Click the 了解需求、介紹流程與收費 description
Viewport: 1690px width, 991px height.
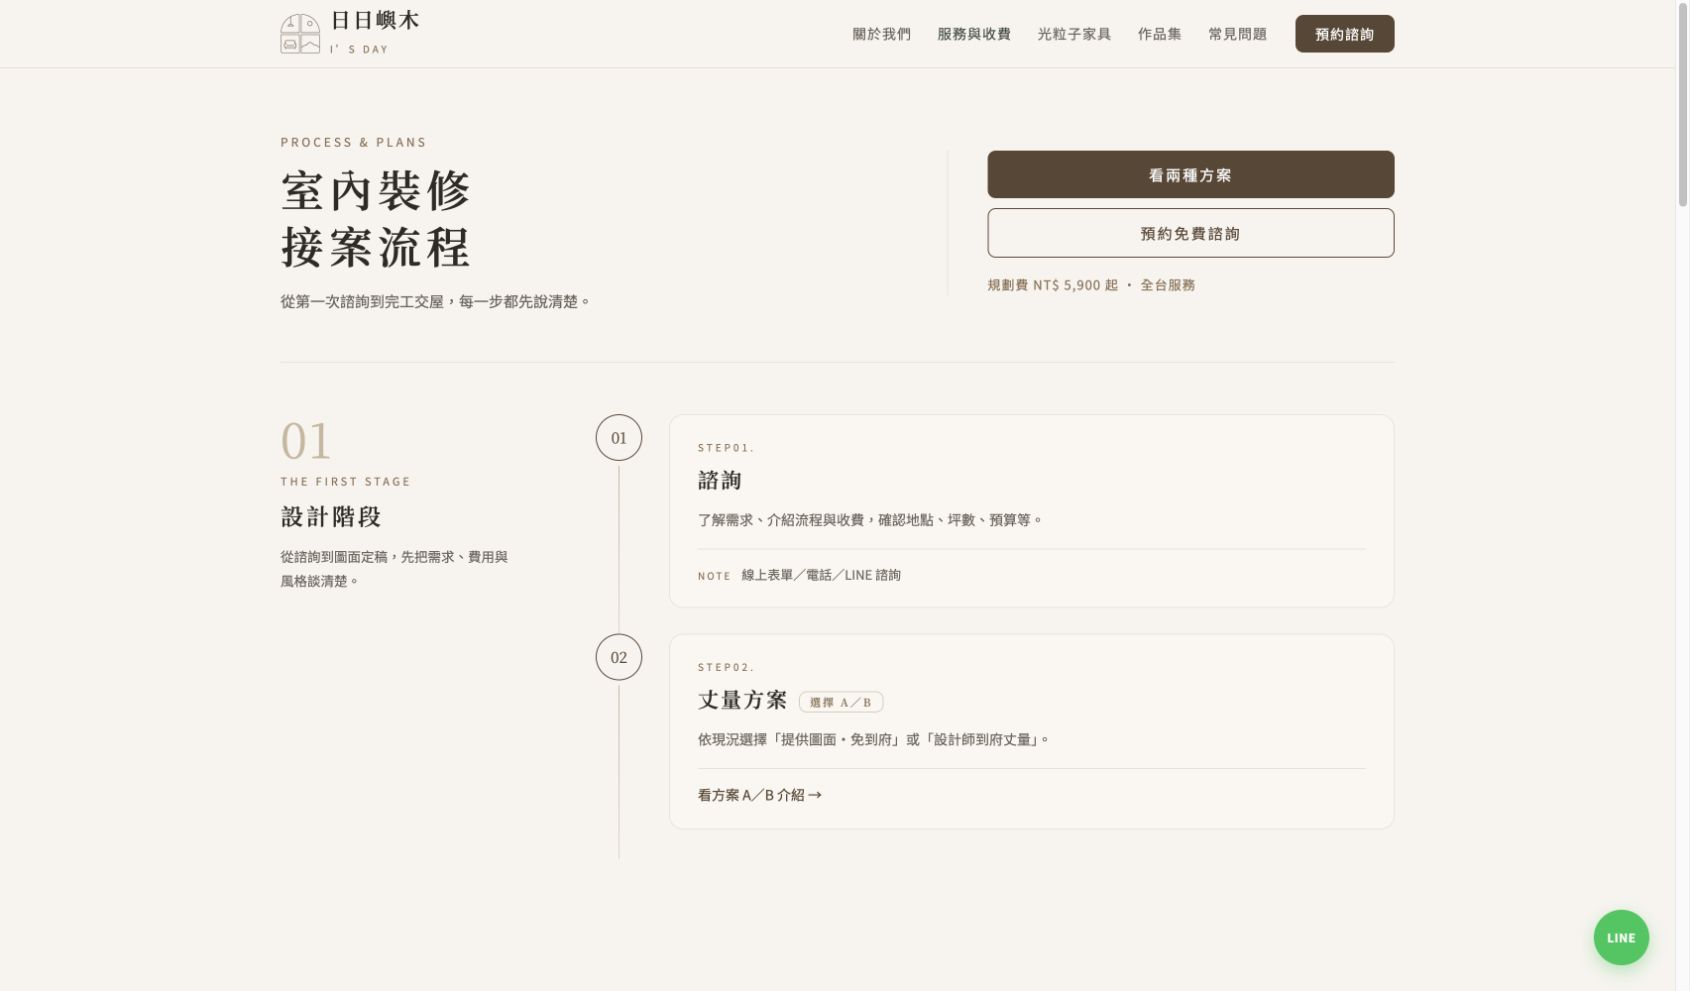point(870,520)
